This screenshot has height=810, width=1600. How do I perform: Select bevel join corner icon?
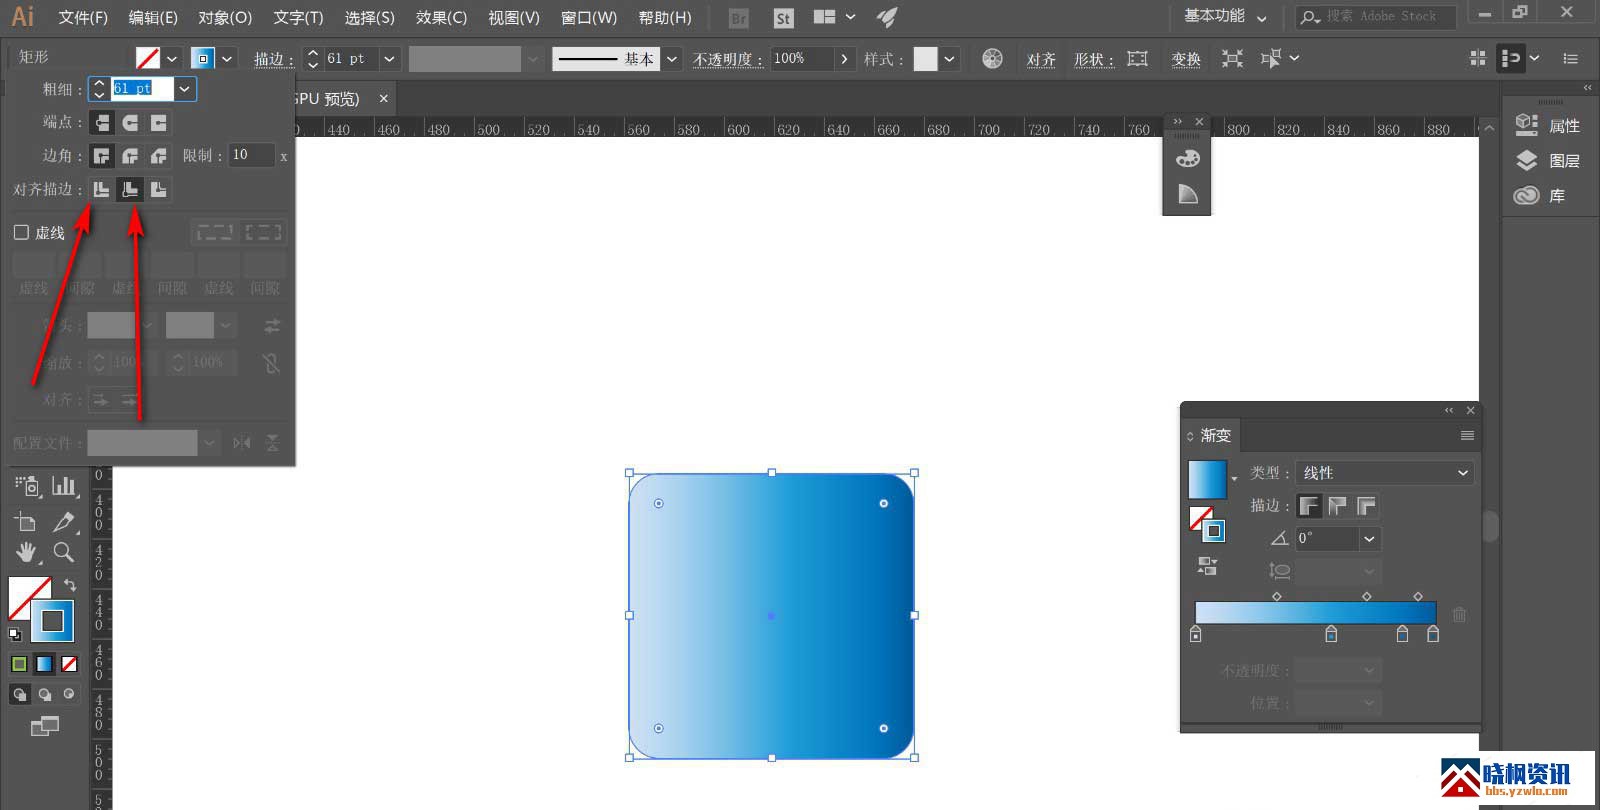tap(158, 156)
